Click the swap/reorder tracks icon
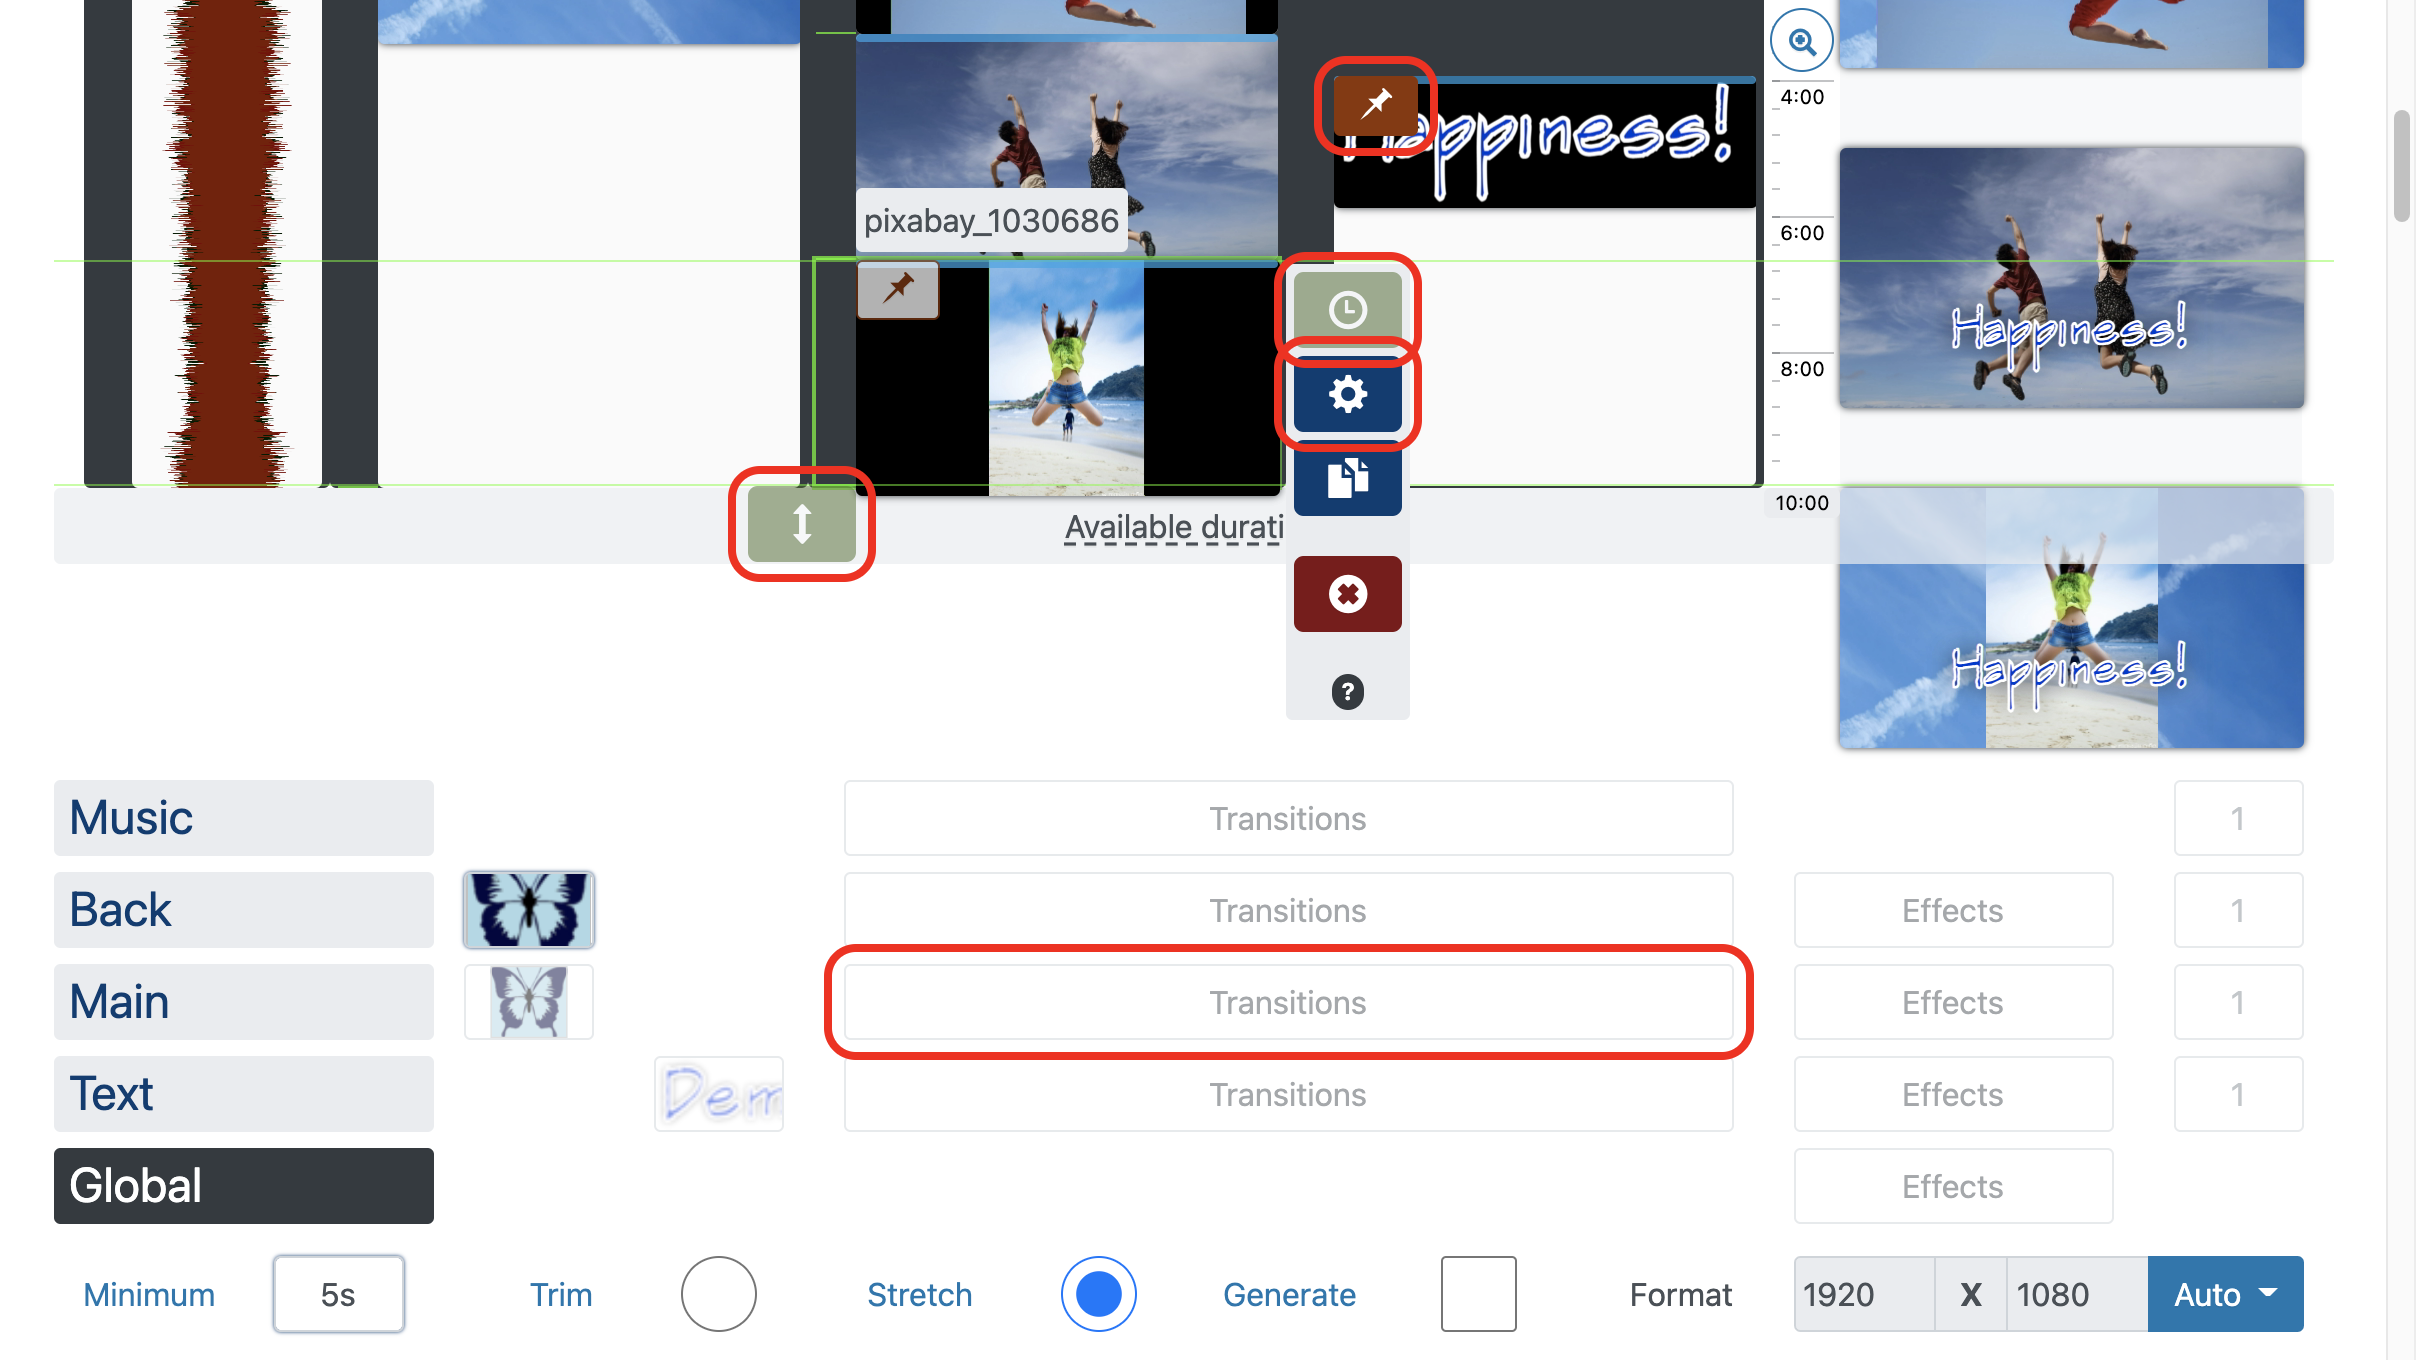Screen dimensions: 2416x1360 pos(803,522)
